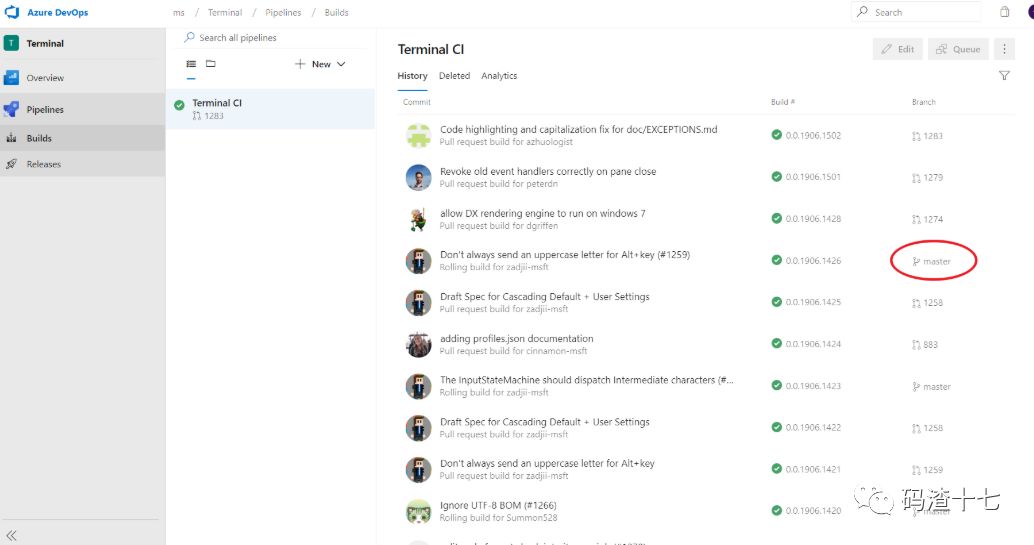Open commit 'The InputStateMachine should dispatch Intermediate characters'
The width and height of the screenshot is (1034, 545).
(x=587, y=379)
